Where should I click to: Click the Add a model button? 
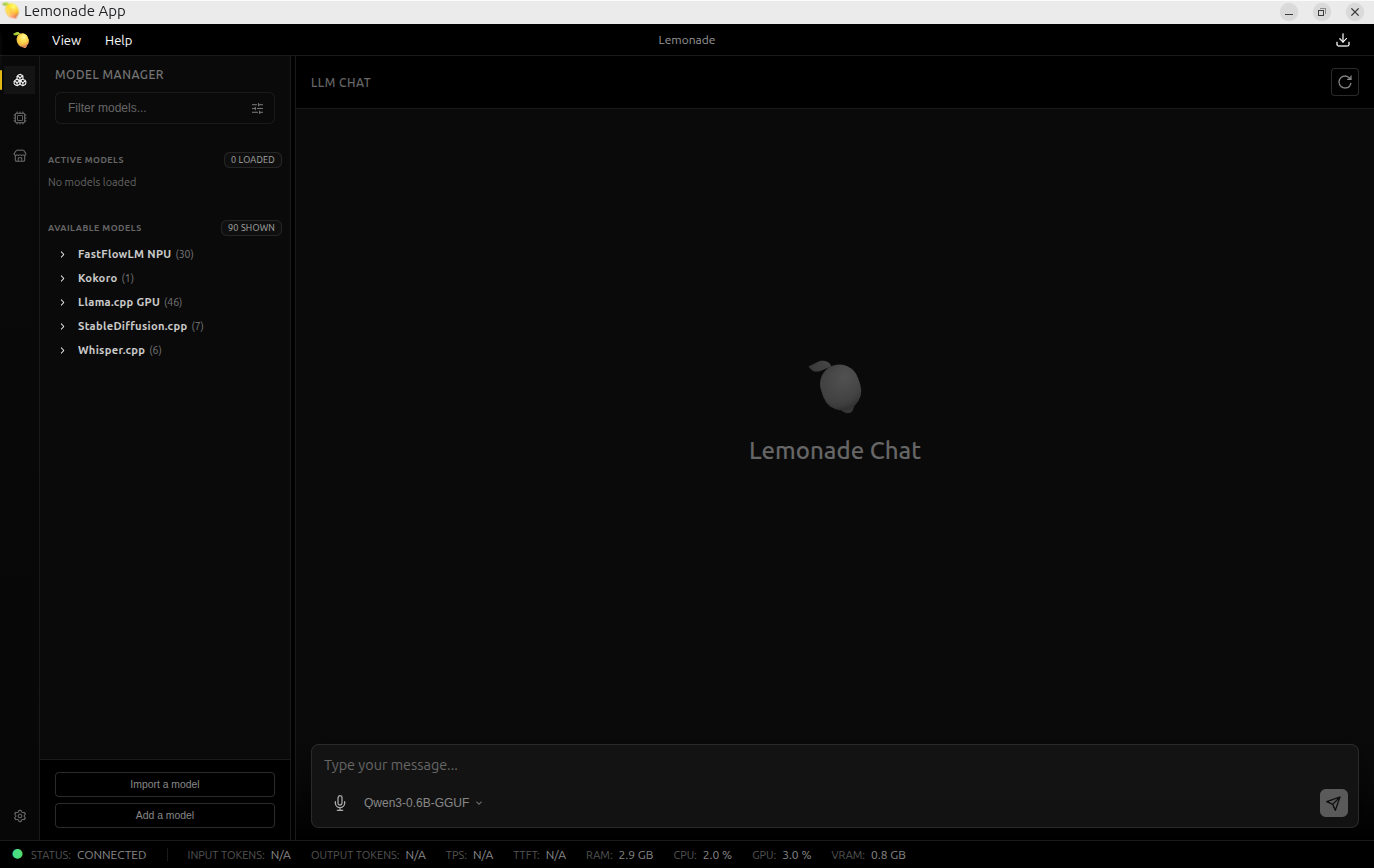pos(164,815)
